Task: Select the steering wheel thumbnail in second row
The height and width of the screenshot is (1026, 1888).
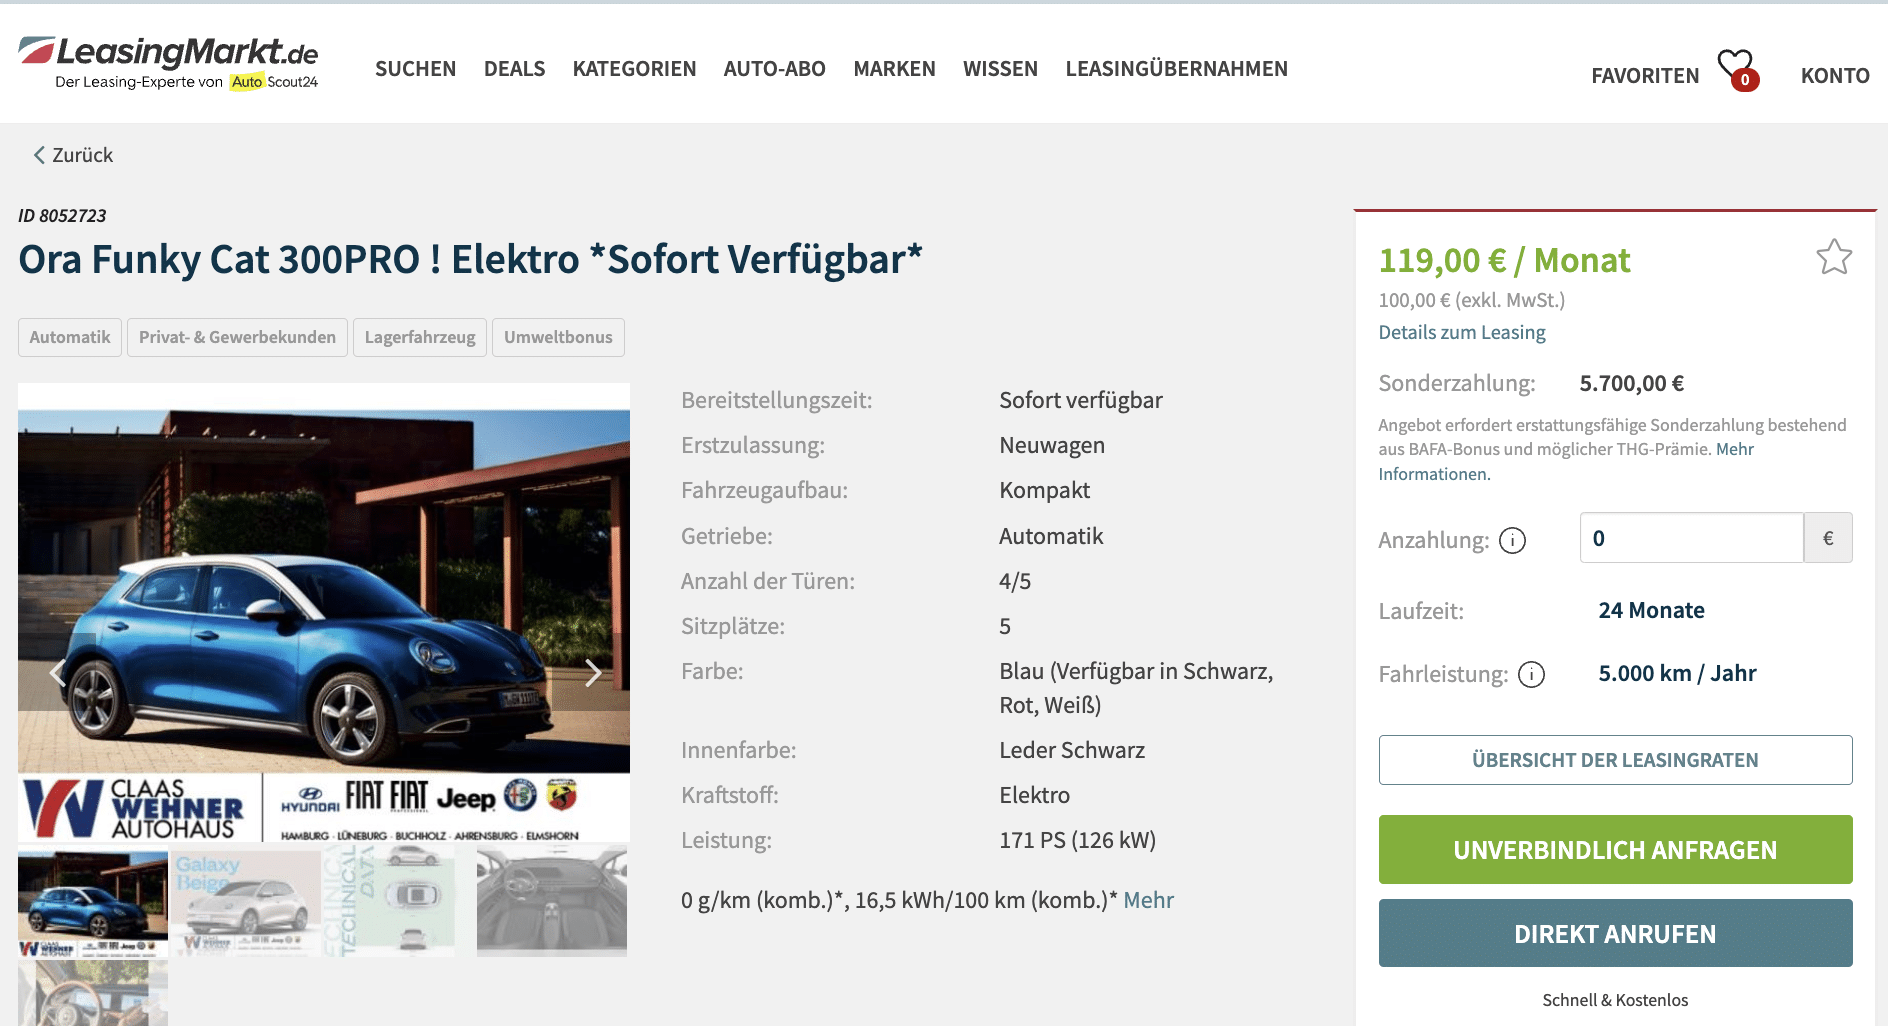Action: 93,993
